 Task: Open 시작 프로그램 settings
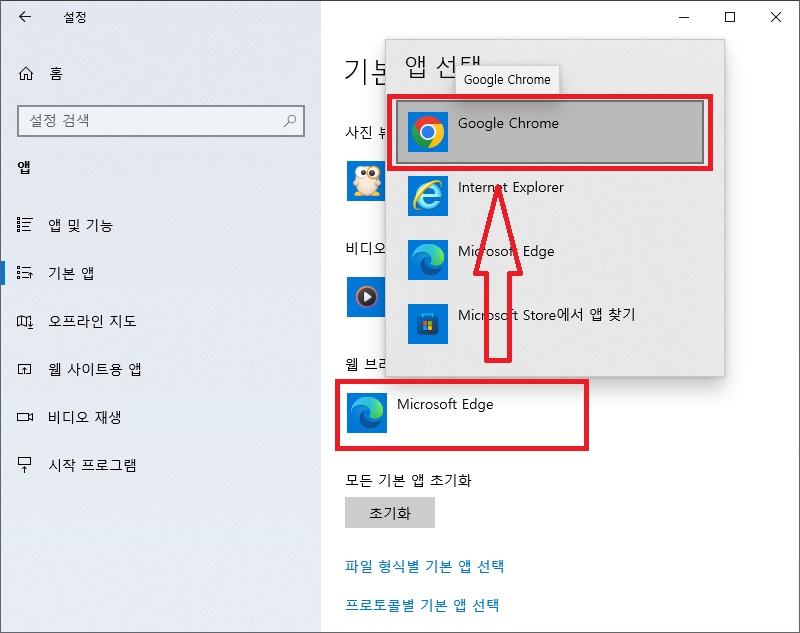(x=92, y=465)
